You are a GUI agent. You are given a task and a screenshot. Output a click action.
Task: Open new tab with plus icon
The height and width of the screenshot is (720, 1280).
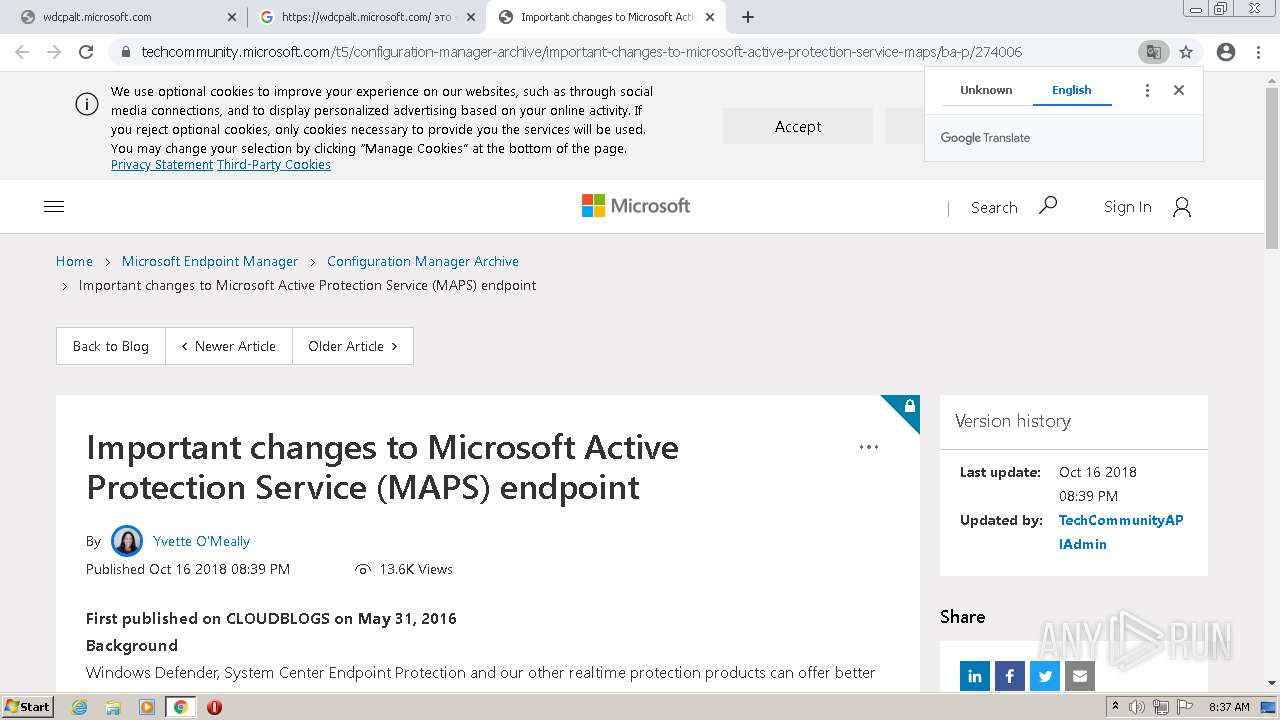coord(748,17)
